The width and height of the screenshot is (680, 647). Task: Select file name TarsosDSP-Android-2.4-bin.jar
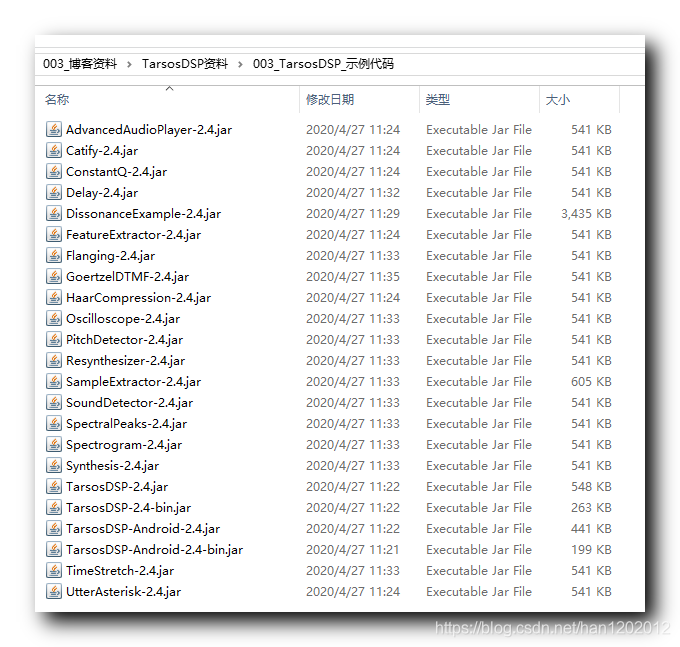[154, 550]
